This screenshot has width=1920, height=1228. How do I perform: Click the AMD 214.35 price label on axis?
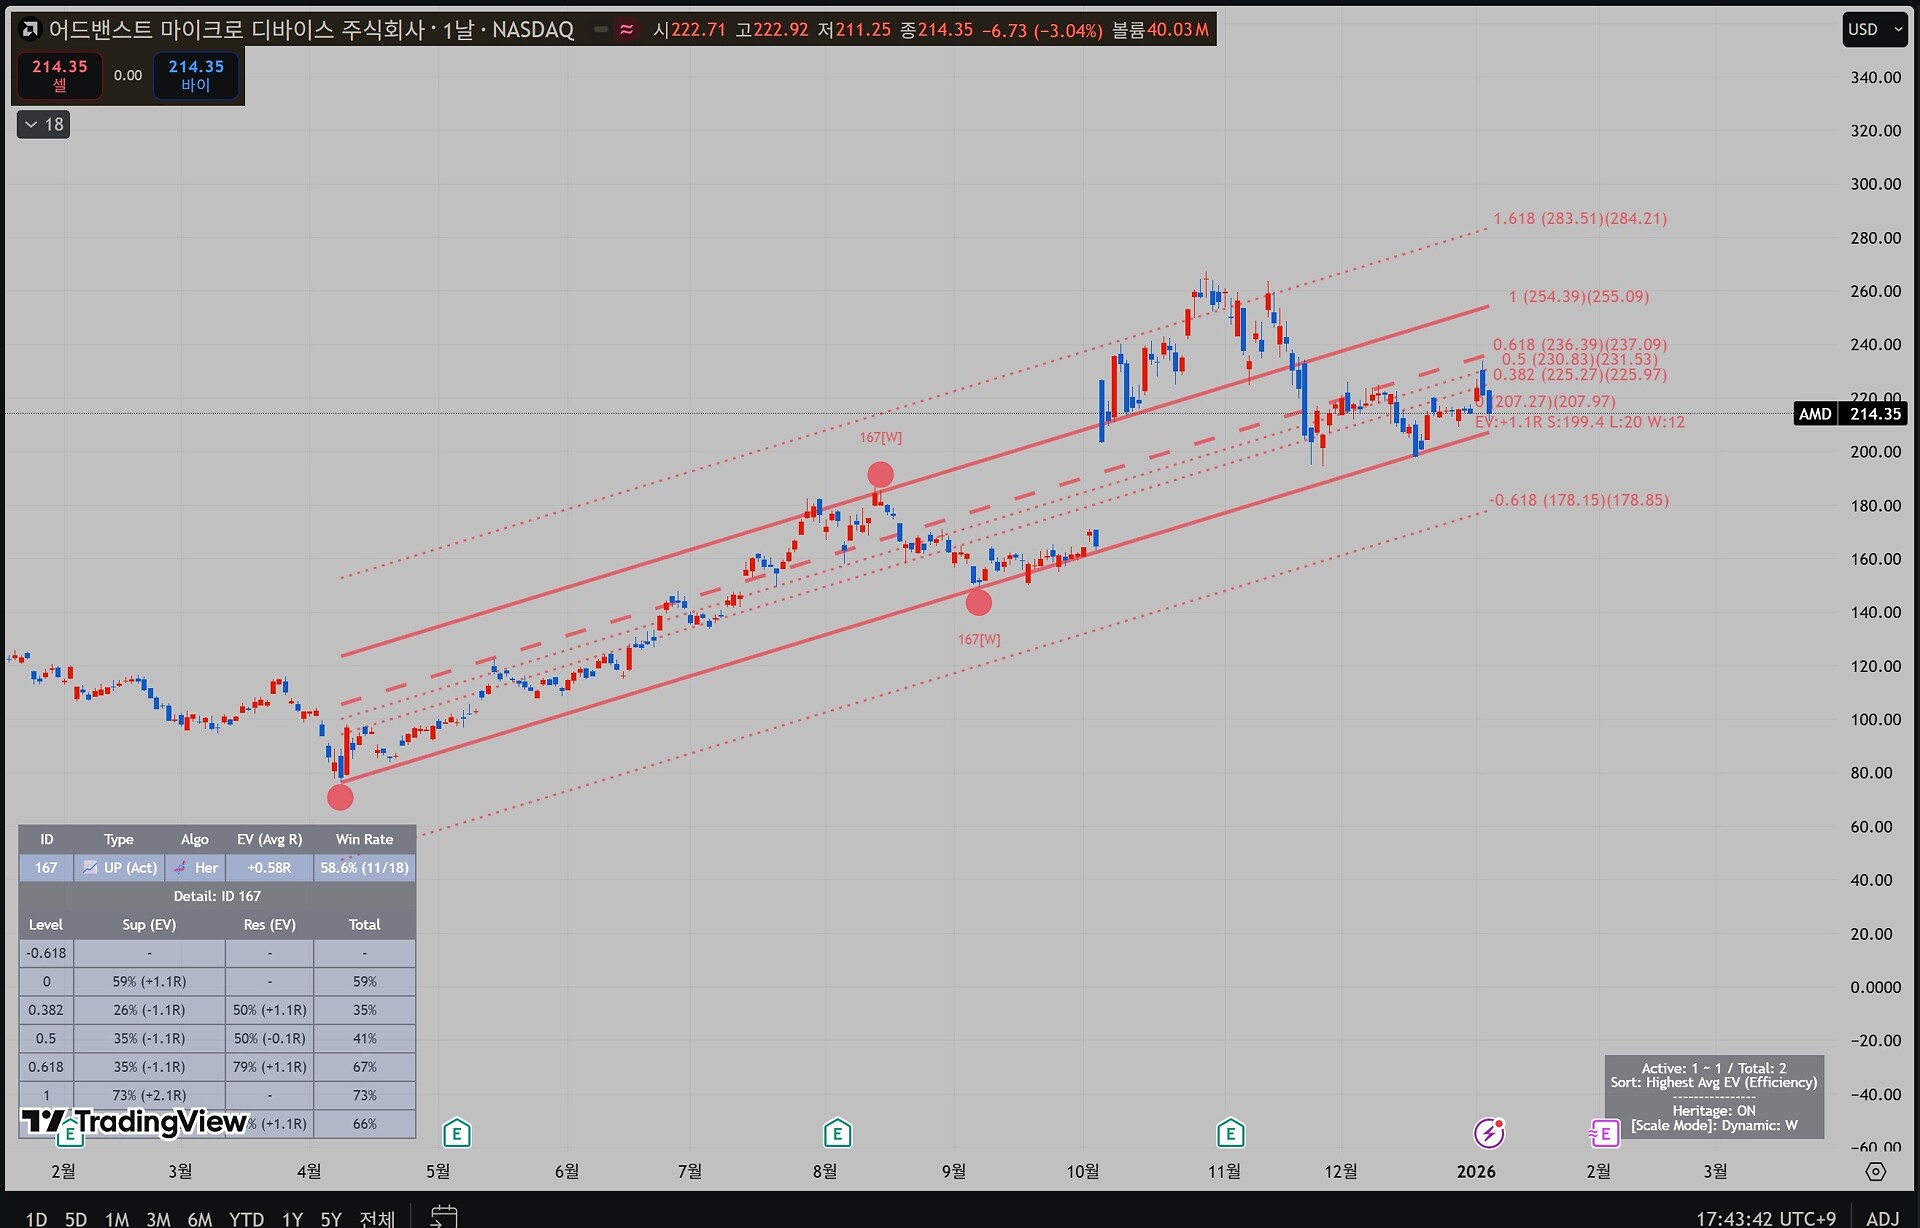coord(1850,414)
